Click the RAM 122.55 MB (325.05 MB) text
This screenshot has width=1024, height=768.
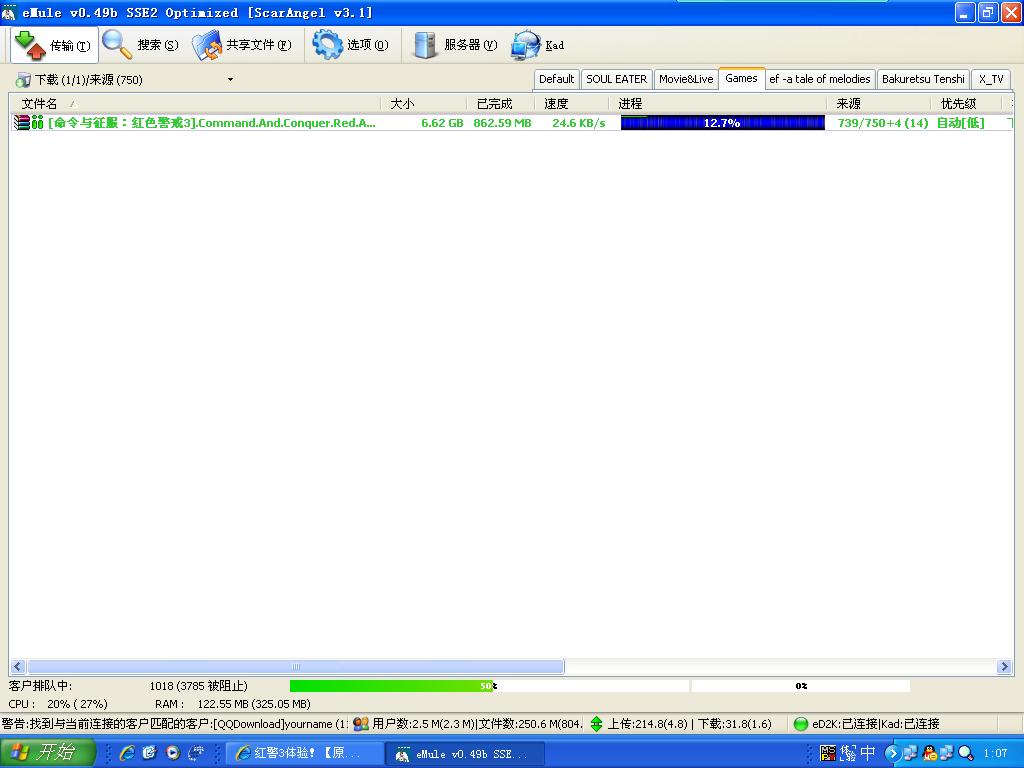232,704
